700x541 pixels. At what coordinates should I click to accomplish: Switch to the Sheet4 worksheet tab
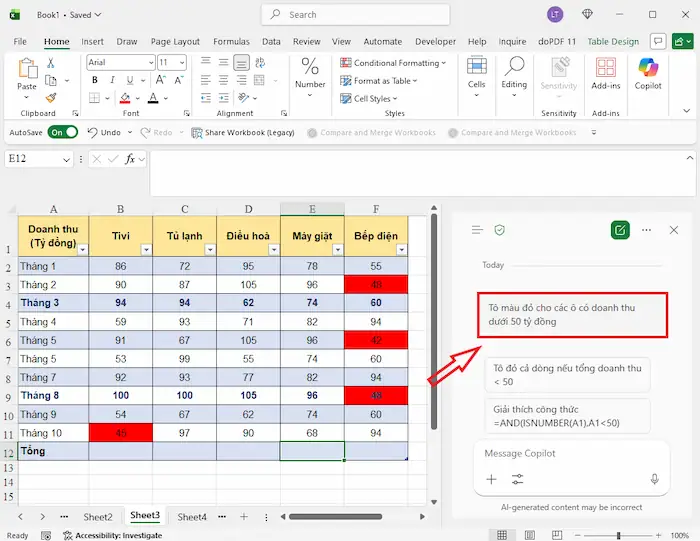[x=192, y=517]
